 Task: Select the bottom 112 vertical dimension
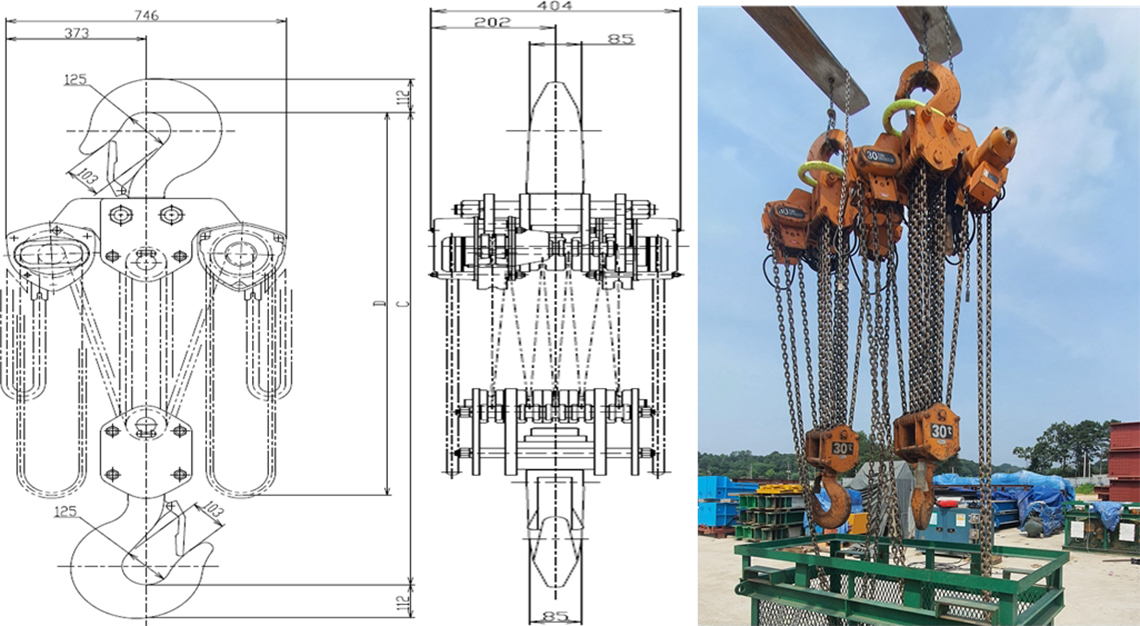coord(403,602)
